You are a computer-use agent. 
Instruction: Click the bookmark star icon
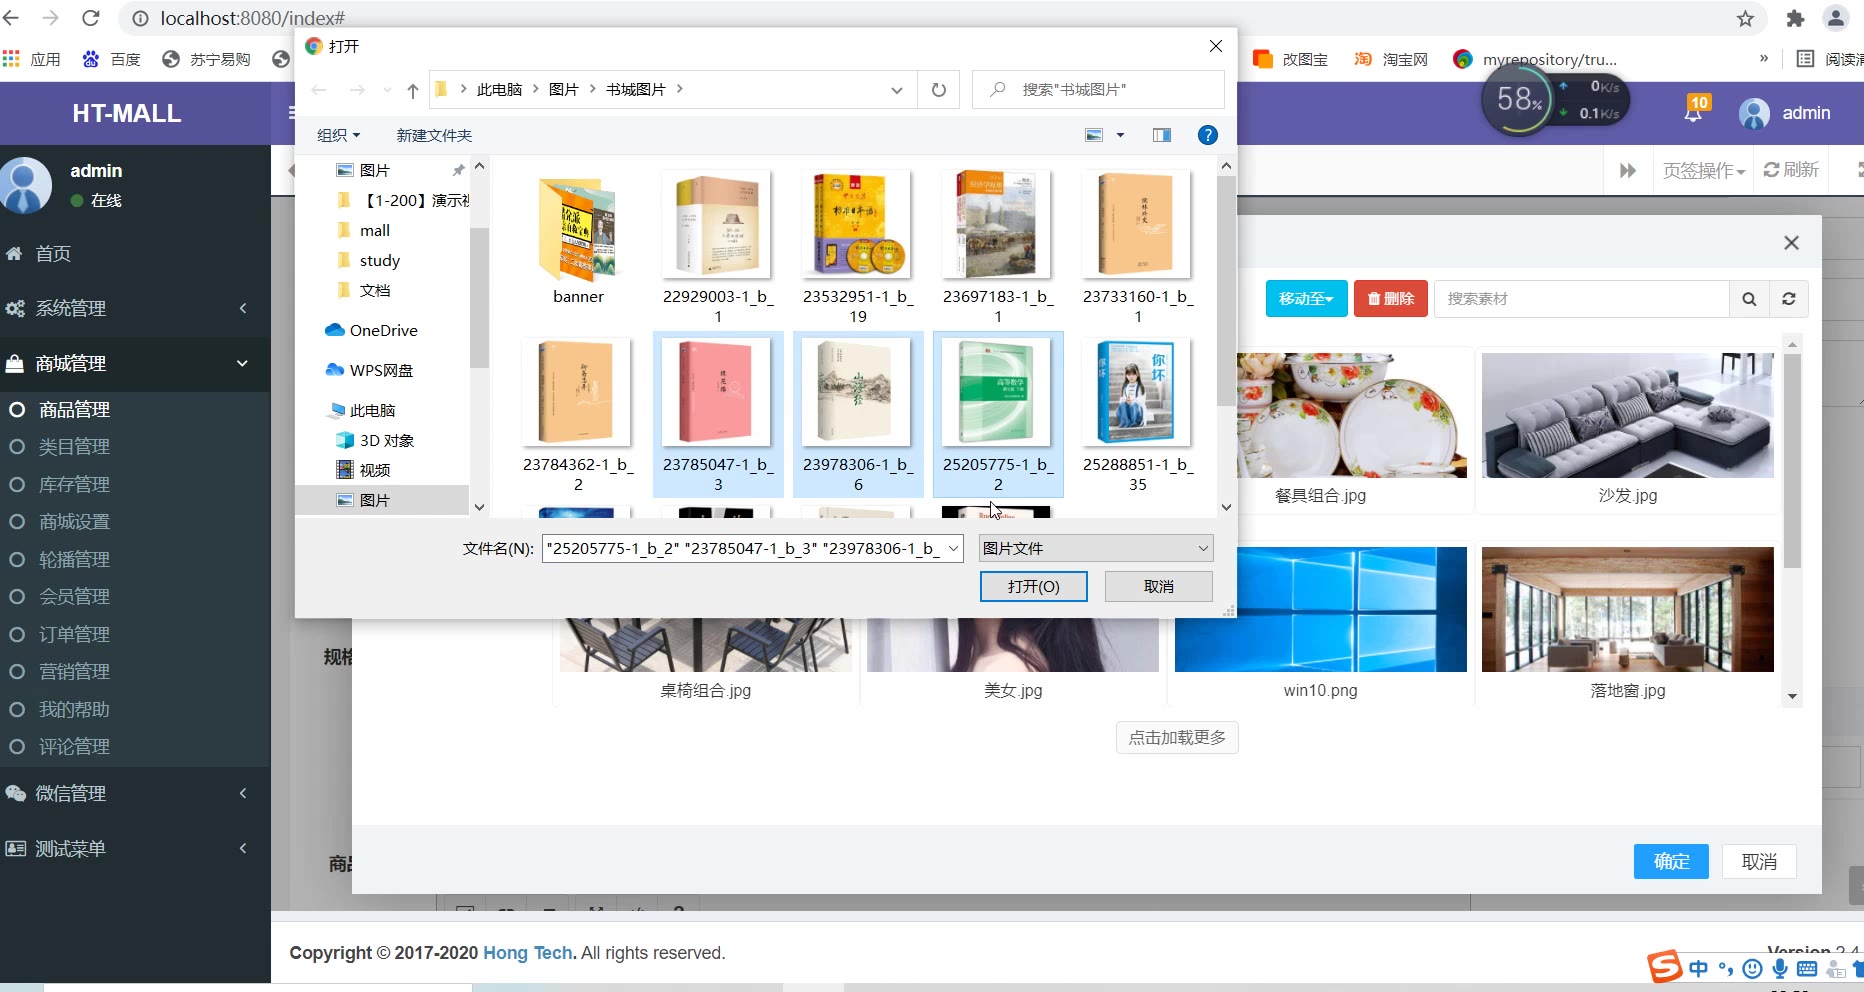point(1745,18)
